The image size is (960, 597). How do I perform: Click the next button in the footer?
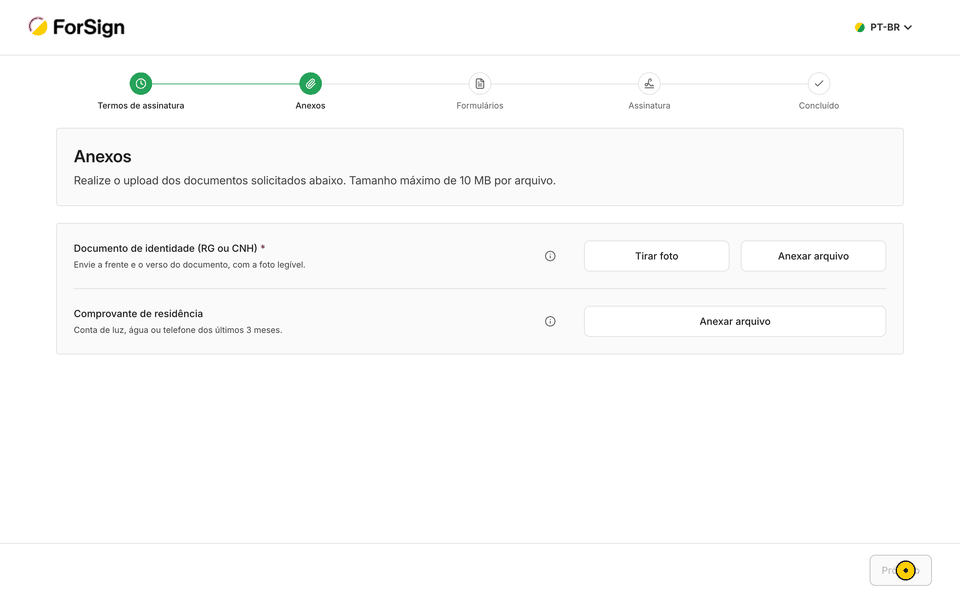click(901, 570)
